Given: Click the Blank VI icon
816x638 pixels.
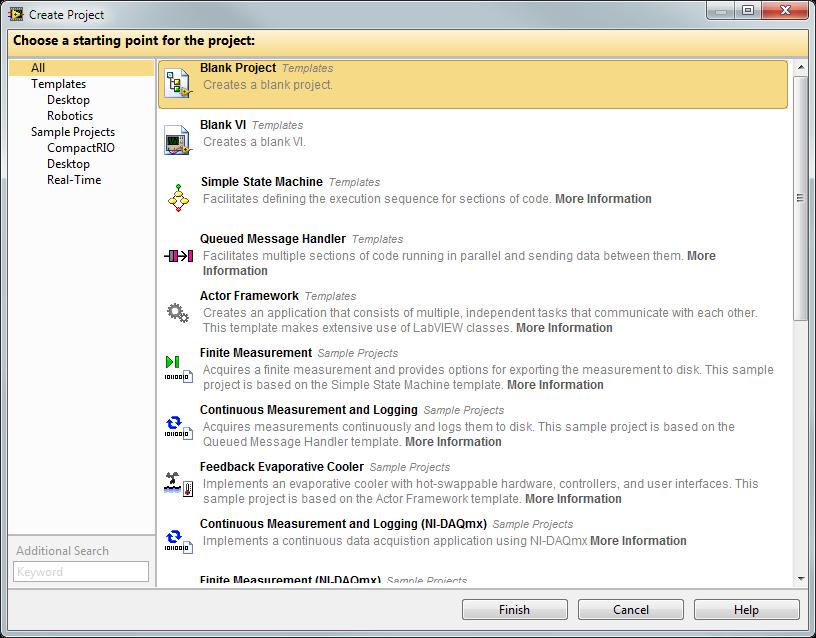Looking at the screenshot, I should click(178, 141).
